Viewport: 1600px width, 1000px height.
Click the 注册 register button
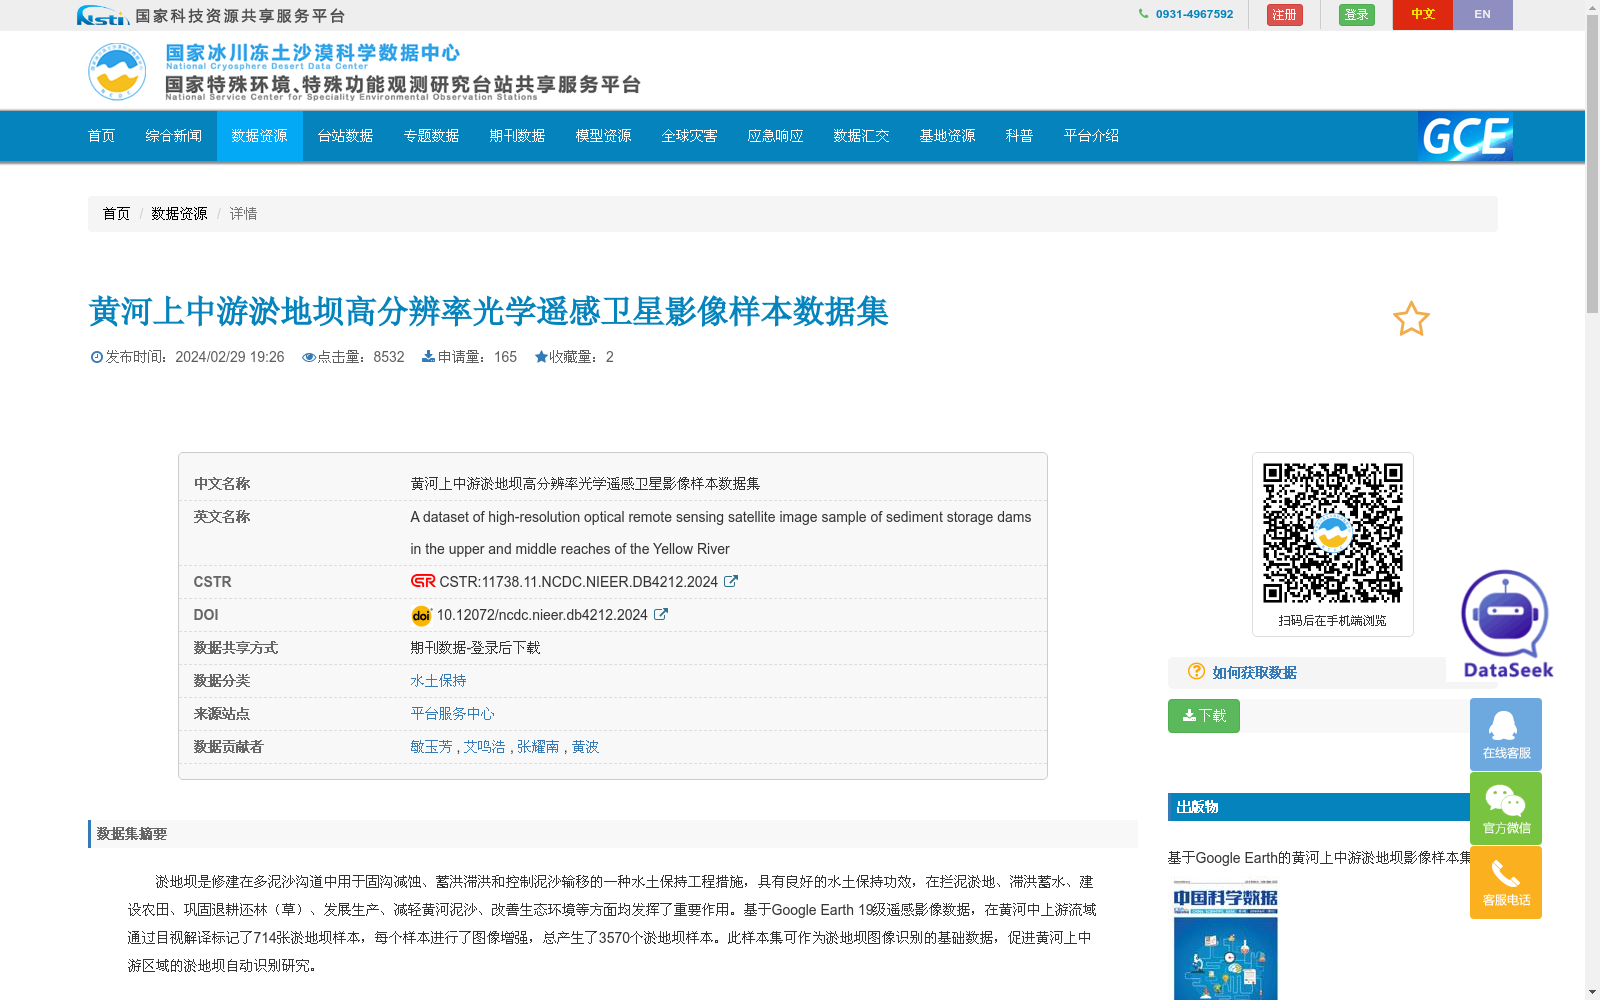click(1285, 15)
